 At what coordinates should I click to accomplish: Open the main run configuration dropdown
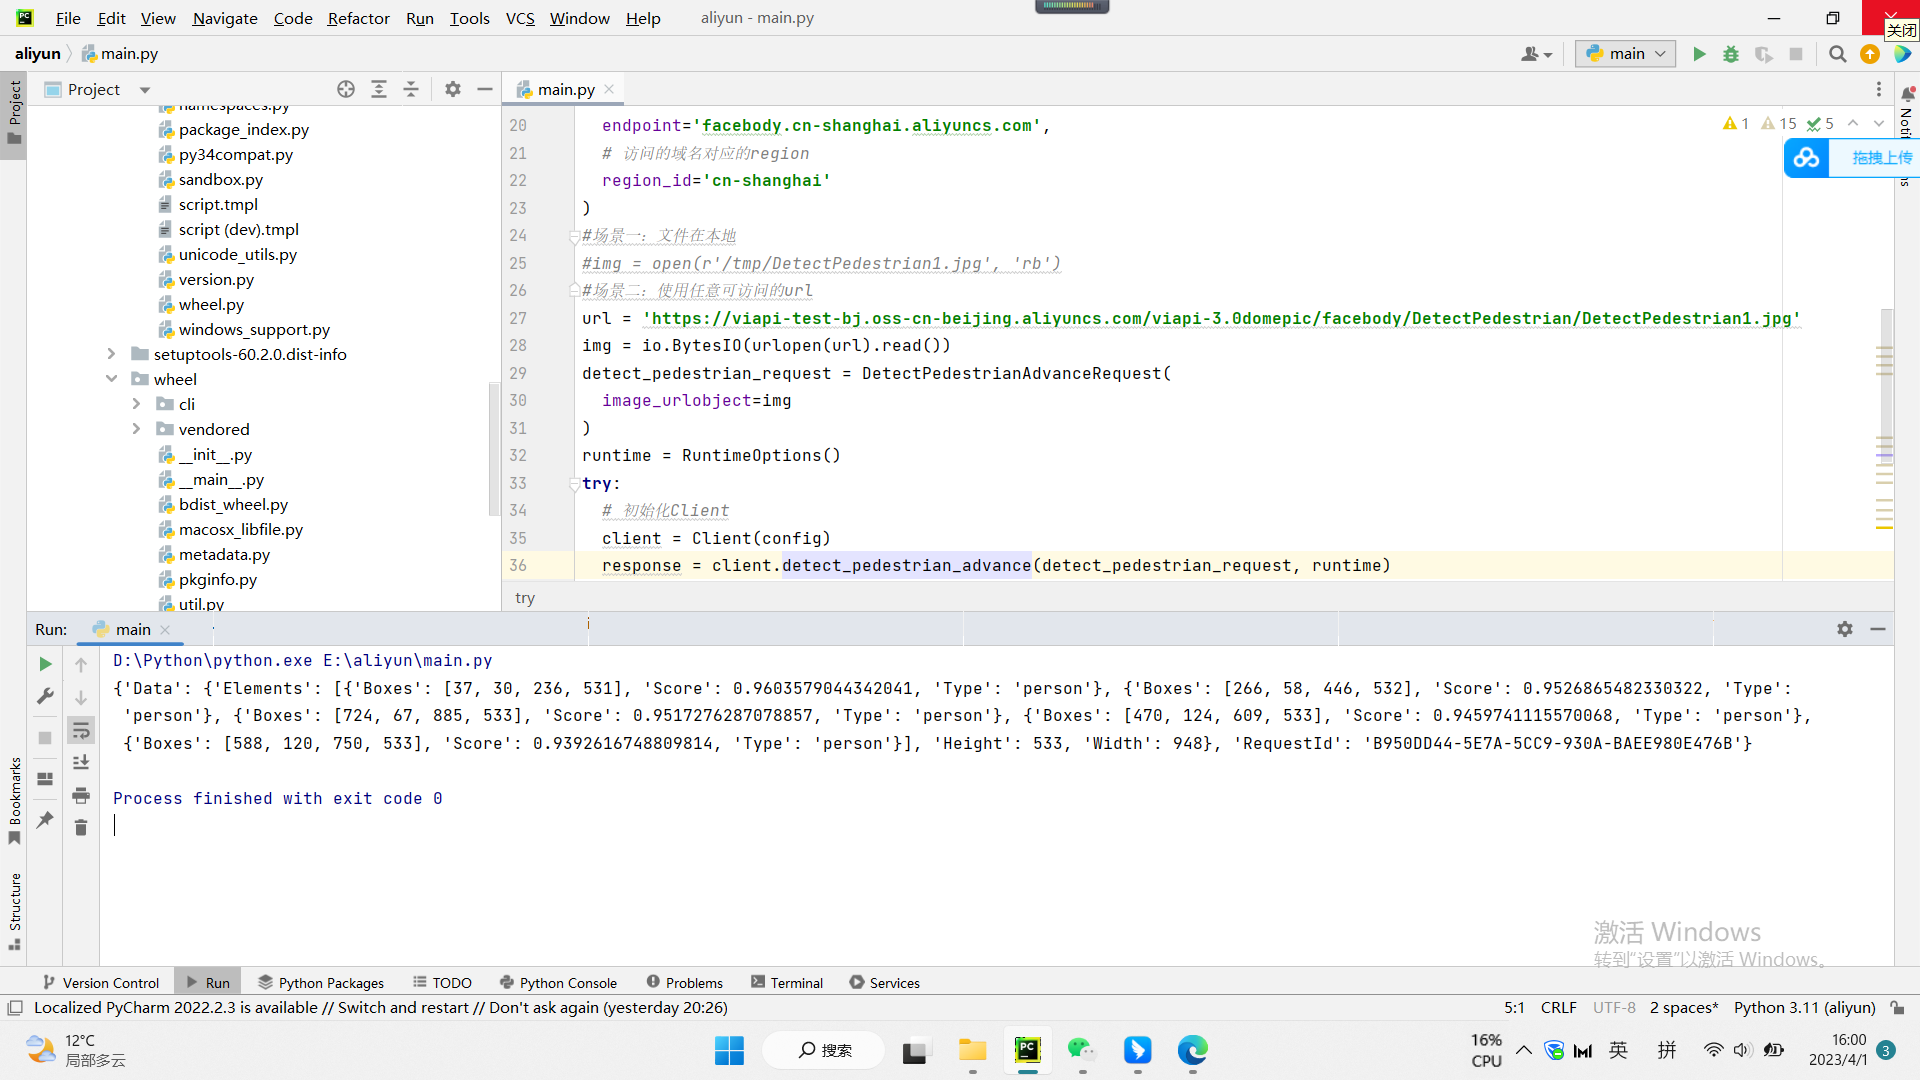pos(1626,54)
